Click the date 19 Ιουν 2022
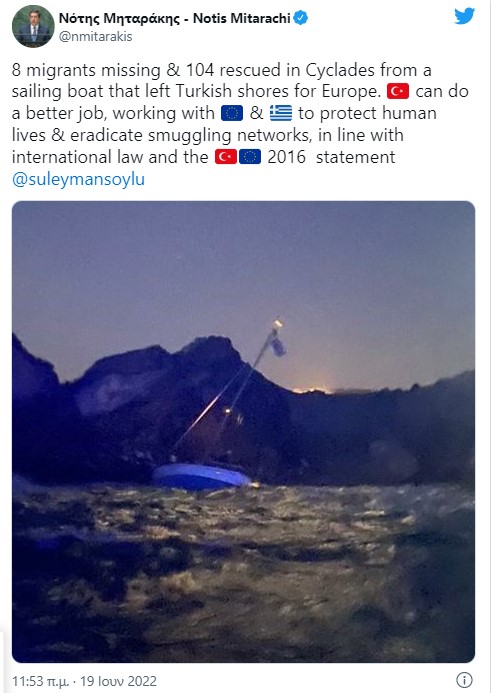The width and height of the screenshot is (492, 693). click(118, 681)
